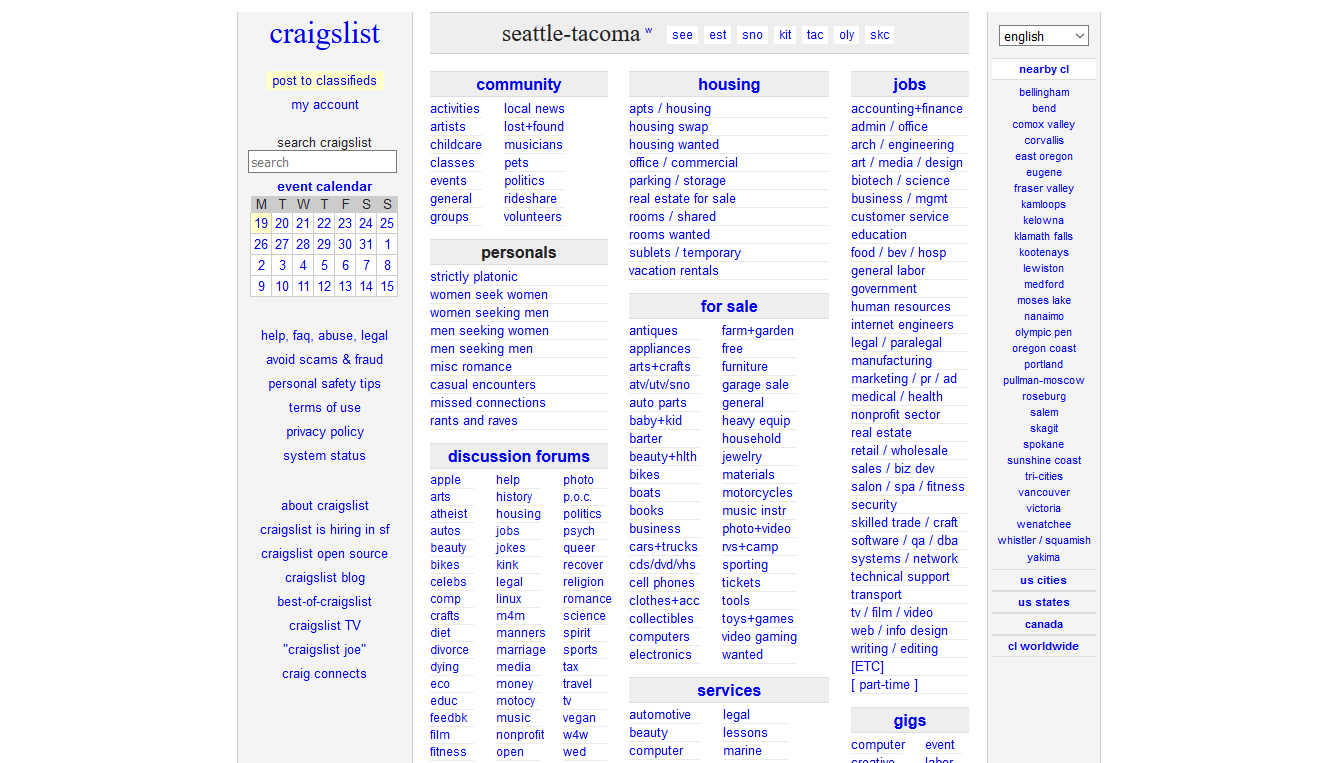Open the craig connects link
Screen dimensions: 1339x763
(x=324, y=674)
